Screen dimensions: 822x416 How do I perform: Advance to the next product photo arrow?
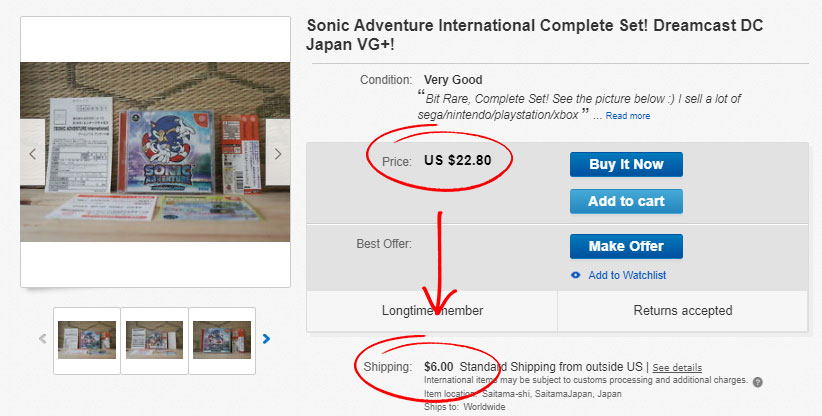click(x=278, y=154)
